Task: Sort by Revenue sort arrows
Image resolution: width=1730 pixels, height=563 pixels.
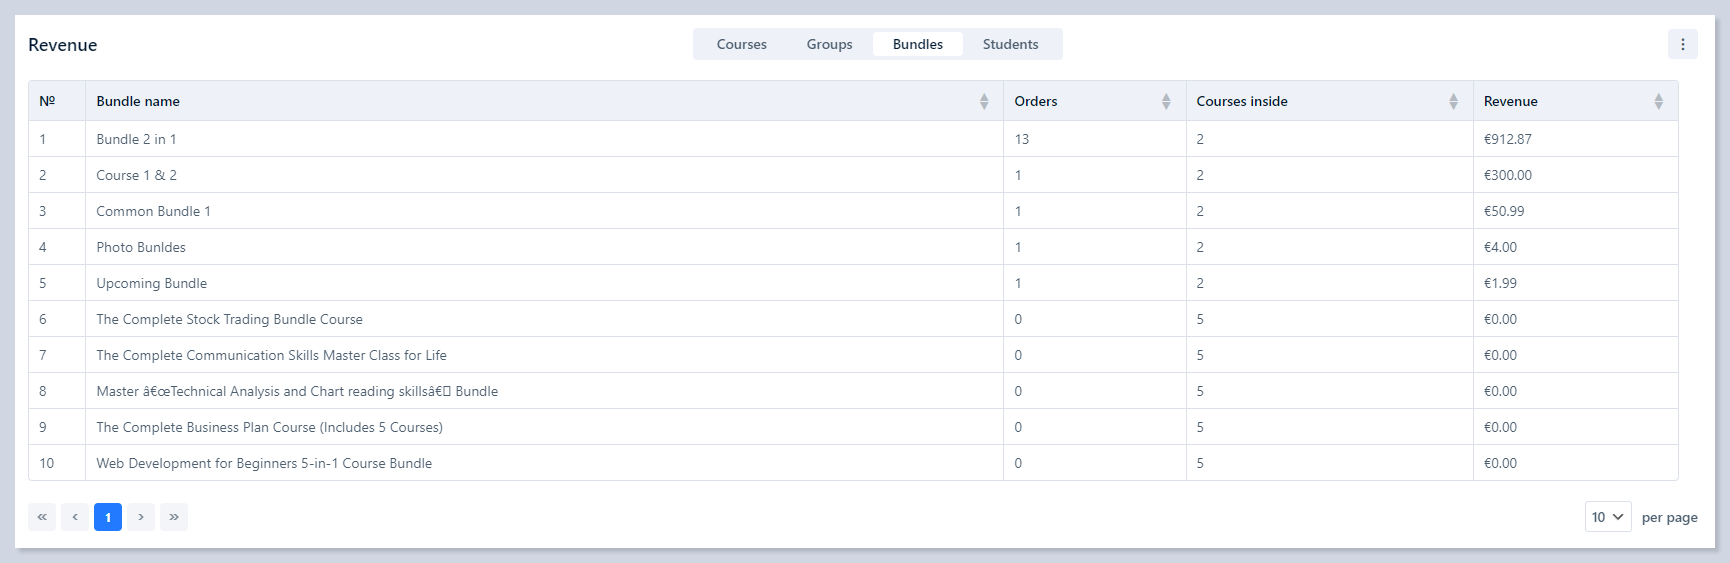Action: coord(1657,101)
